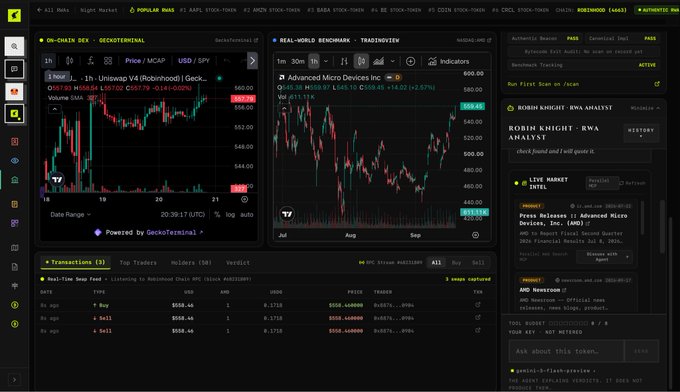Open layout grid icon in GeckoTerminal chart

point(108,61)
